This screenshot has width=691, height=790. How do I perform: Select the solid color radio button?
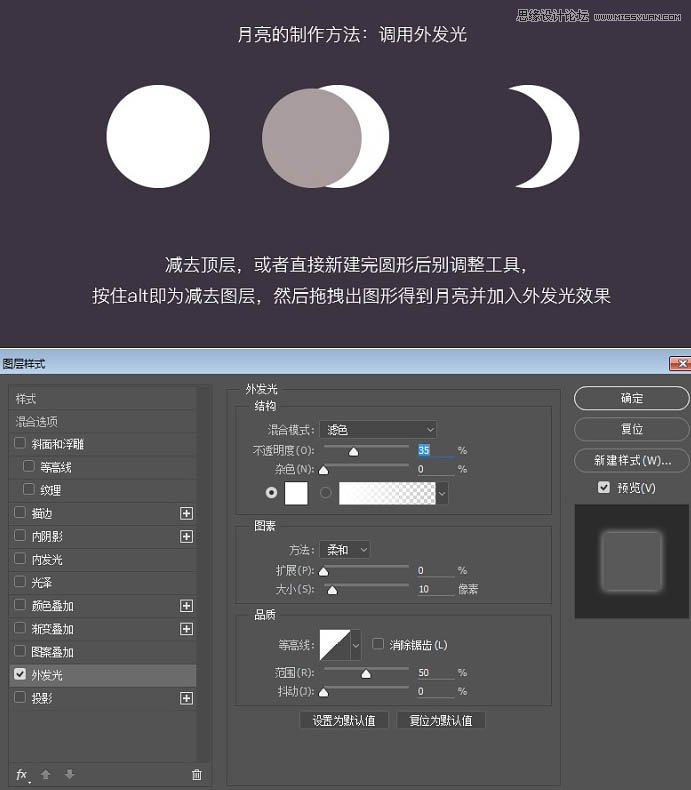[x=271, y=492]
